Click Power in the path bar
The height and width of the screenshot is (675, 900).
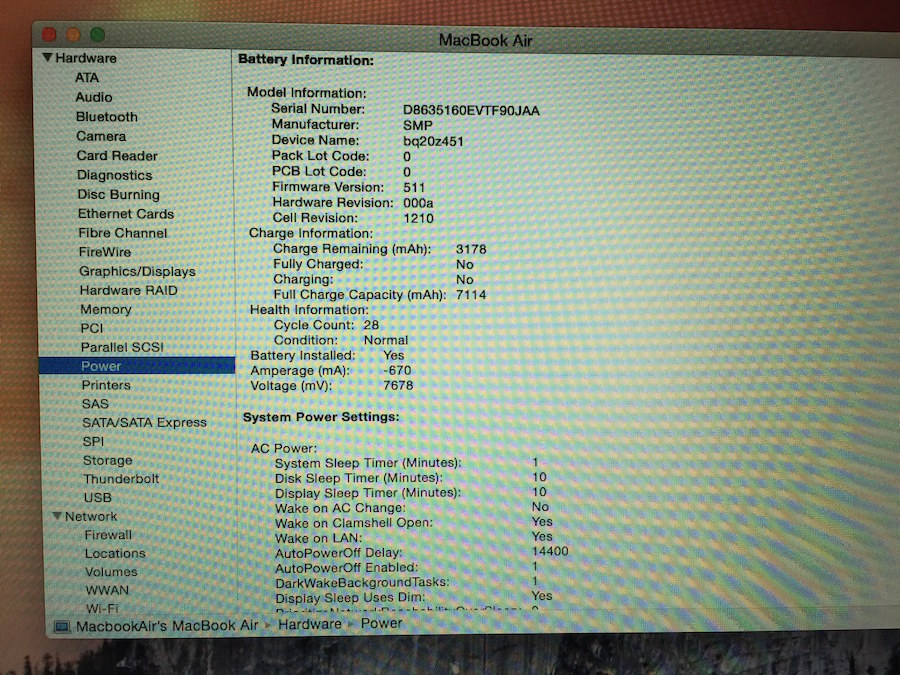[382, 623]
